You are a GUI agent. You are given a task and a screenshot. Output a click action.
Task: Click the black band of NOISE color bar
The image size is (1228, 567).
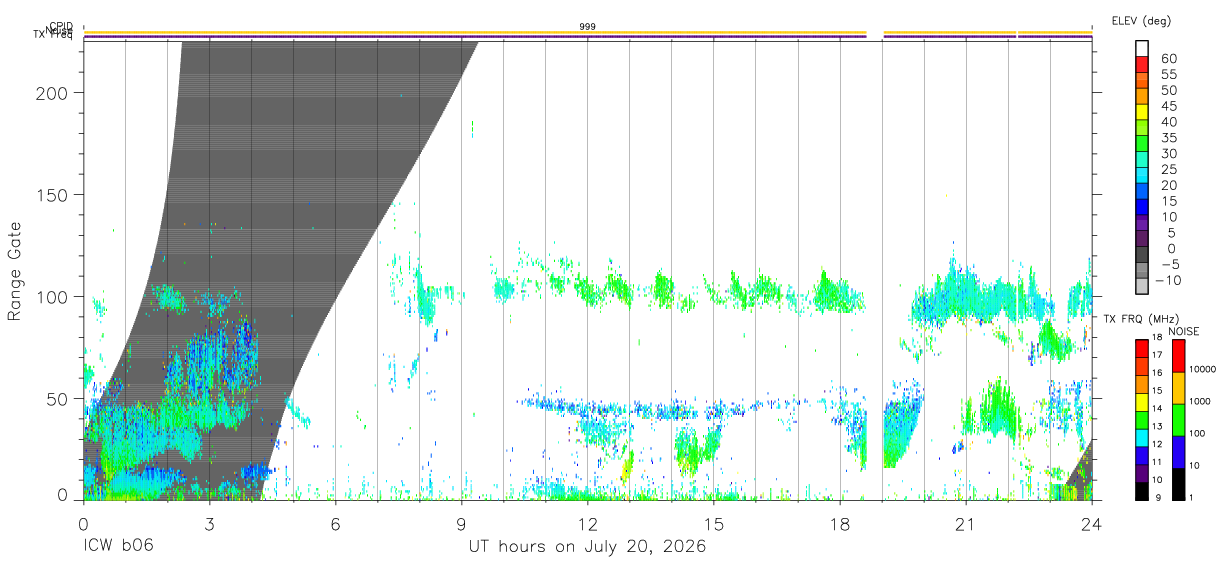1178,484
